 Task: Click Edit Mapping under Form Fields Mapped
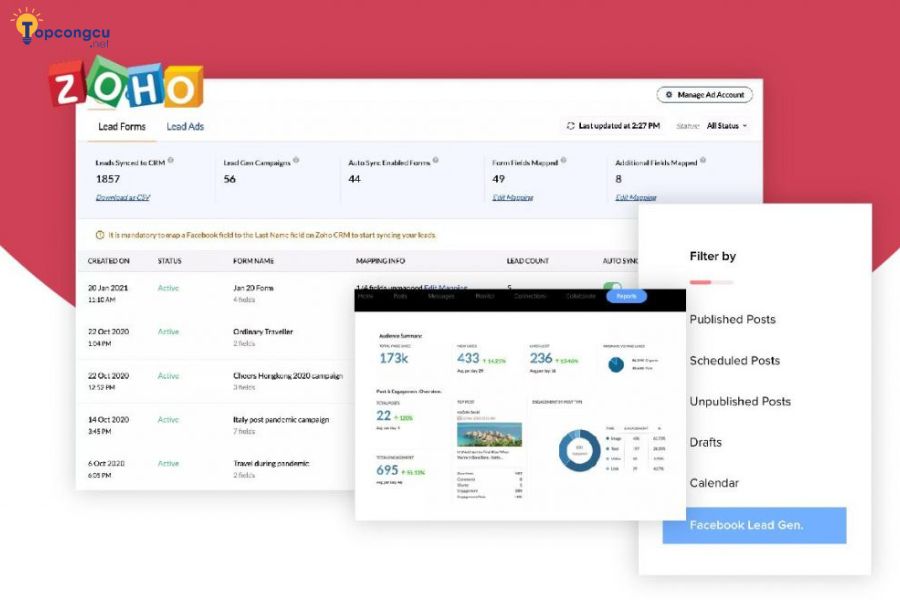coord(513,198)
